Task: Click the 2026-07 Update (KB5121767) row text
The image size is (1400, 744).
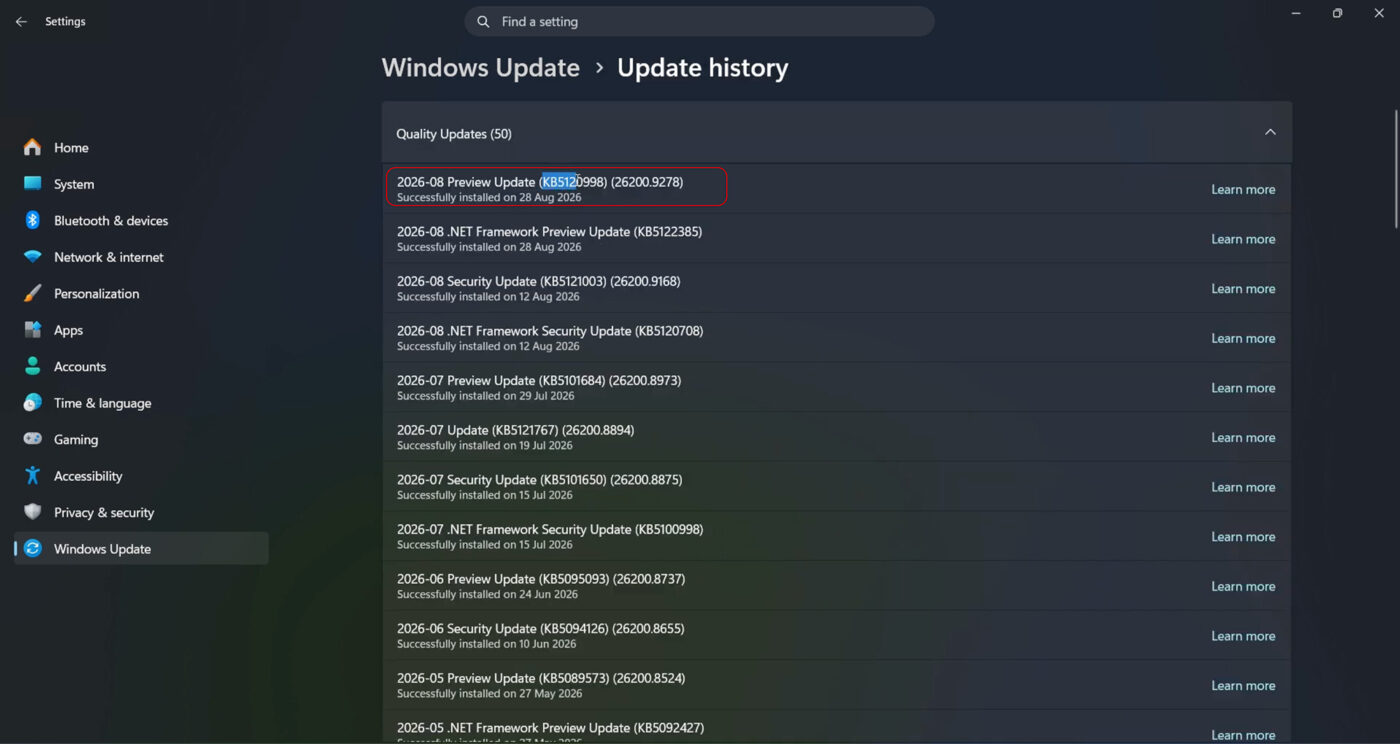Action: pos(515,430)
